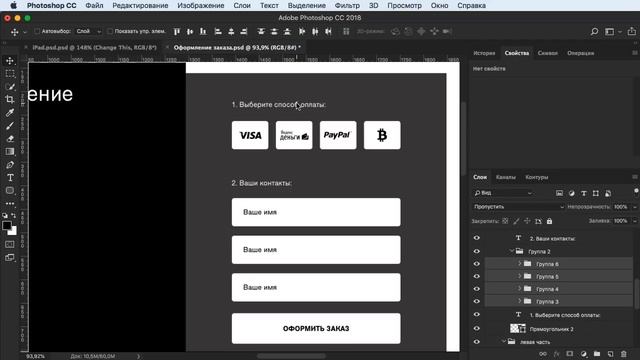640x360 pixels.
Task: Toggle layer filtering switch on
Action: [636, 192]
